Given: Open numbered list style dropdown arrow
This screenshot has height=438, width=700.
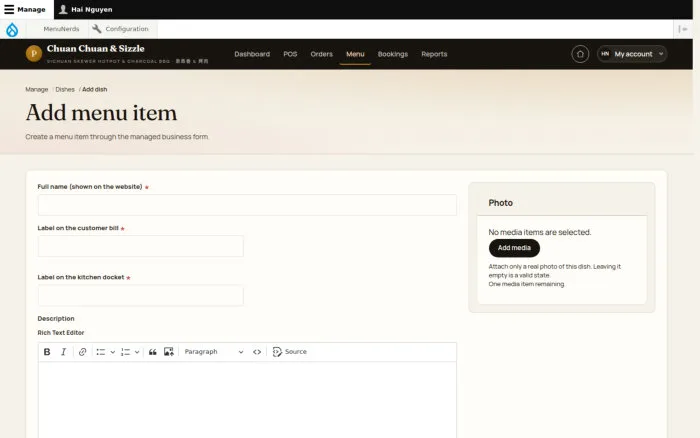Looking at the screenshot, I should 137,352.
